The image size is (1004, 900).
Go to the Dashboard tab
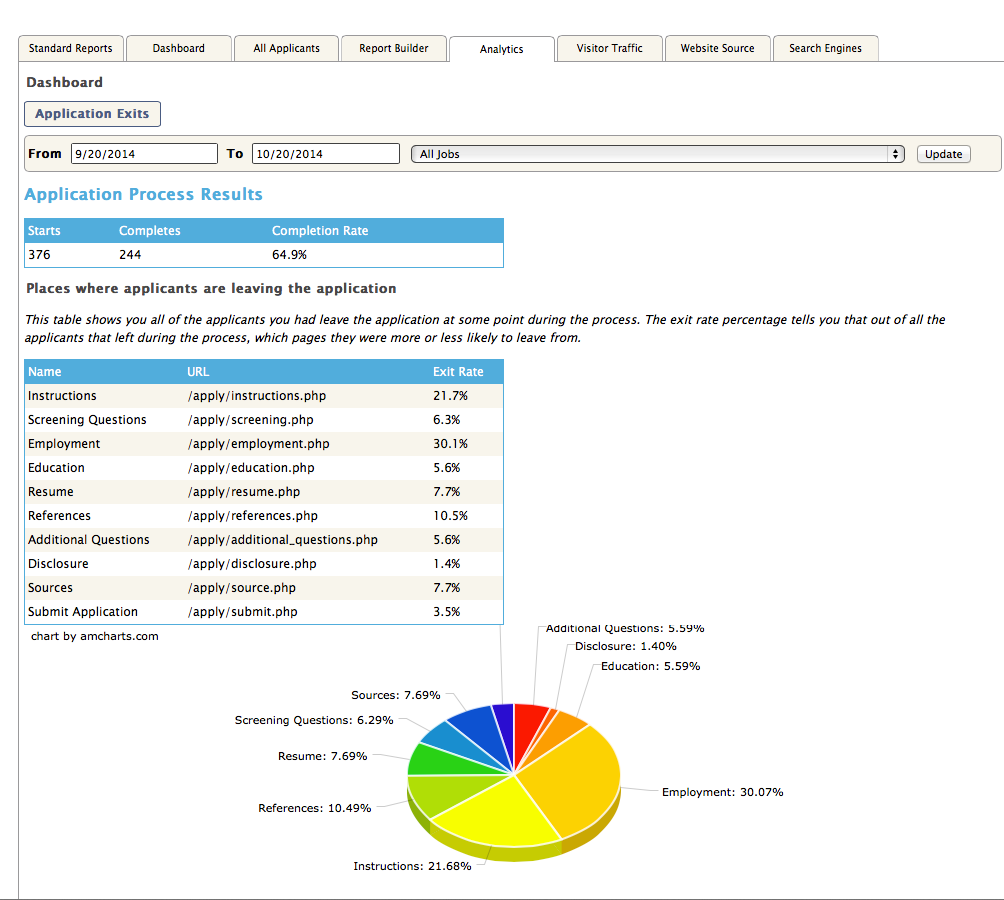tap(178, 48)
